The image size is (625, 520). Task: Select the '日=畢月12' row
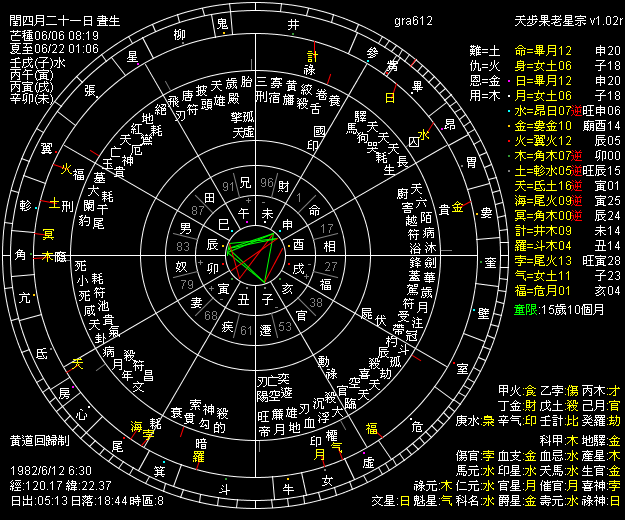(567, 81)
